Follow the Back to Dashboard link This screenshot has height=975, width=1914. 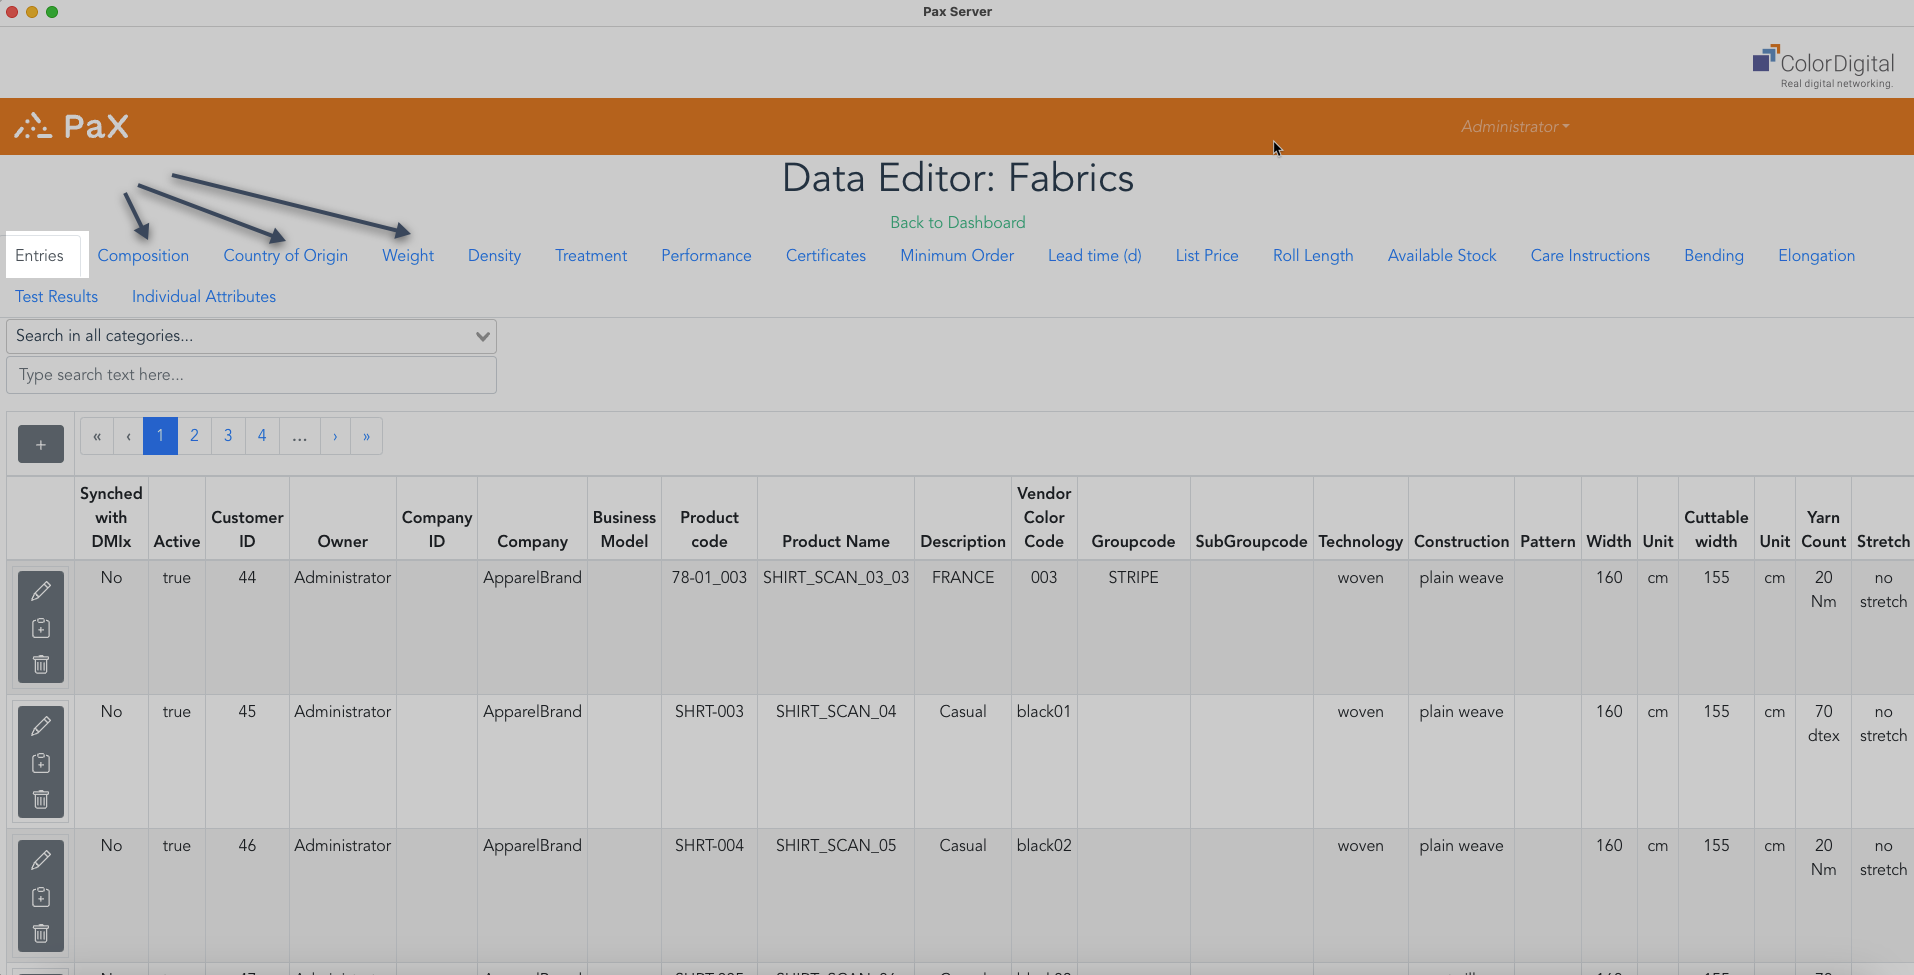957,222
